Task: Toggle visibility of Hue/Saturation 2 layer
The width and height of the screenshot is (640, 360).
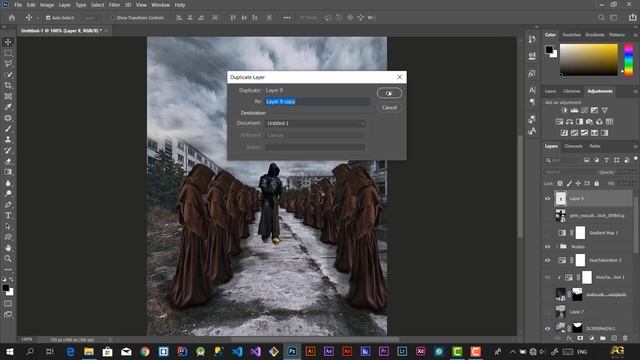Action: pos(548,260)
